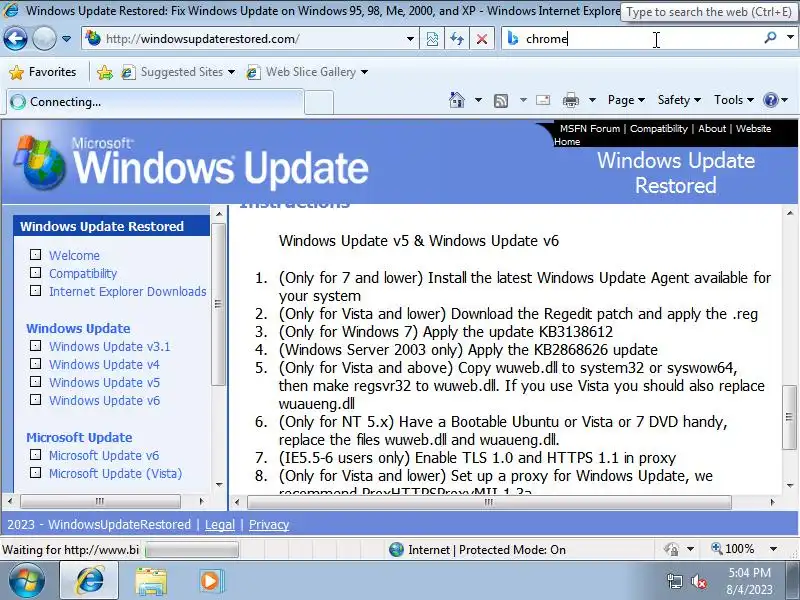Select Windows Update v3.1 sidebar link
This screenshot has height=600, width=800.
pyautogui.click(x=110, y=346)
